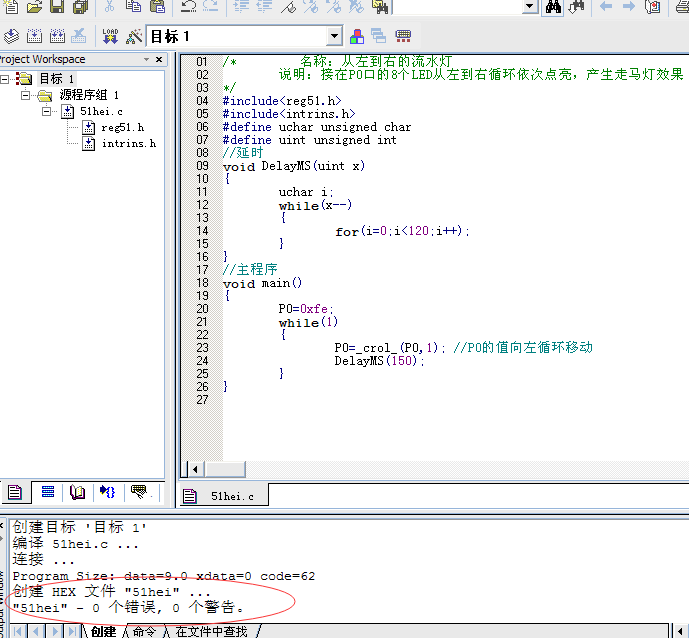Click the Find in Files icon
689x638 pixels.
click(x=380, y=7)
